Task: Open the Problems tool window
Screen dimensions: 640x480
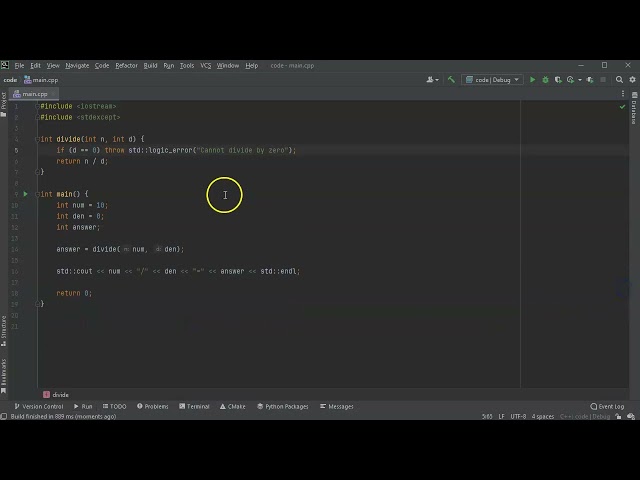Action: click(x=153, y=407)
